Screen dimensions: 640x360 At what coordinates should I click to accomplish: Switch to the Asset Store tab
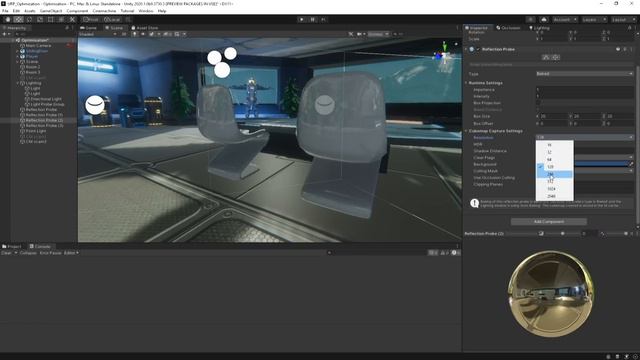coord(144,28)
